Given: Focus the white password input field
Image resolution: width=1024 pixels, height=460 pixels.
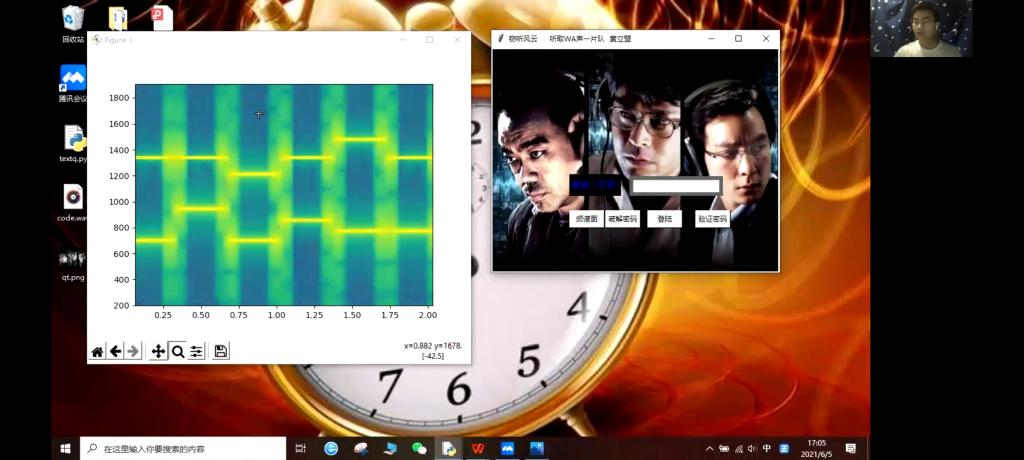Looking at the screenshot, I should [x=676, y=186].
